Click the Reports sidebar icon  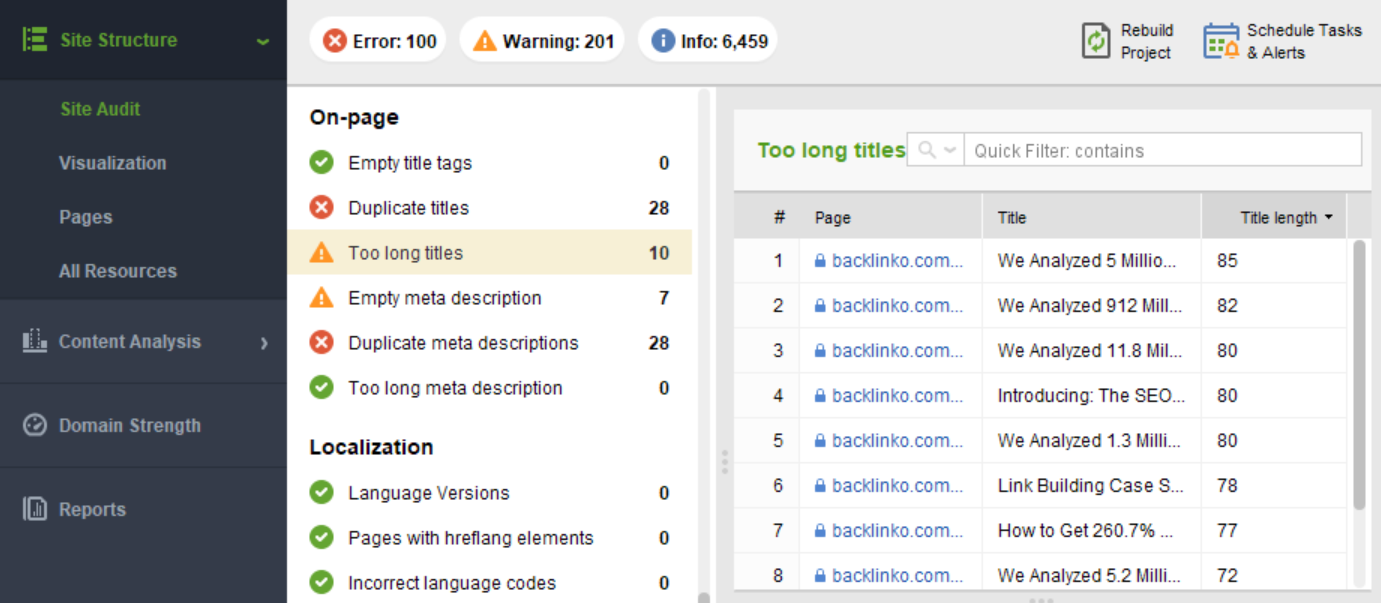tap(35, 509)
